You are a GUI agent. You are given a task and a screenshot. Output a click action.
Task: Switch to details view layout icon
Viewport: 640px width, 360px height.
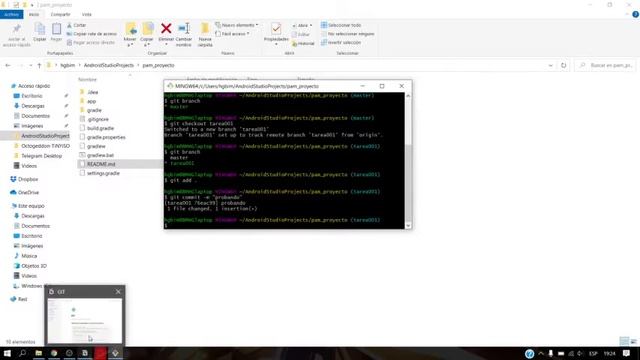[624, 341]
